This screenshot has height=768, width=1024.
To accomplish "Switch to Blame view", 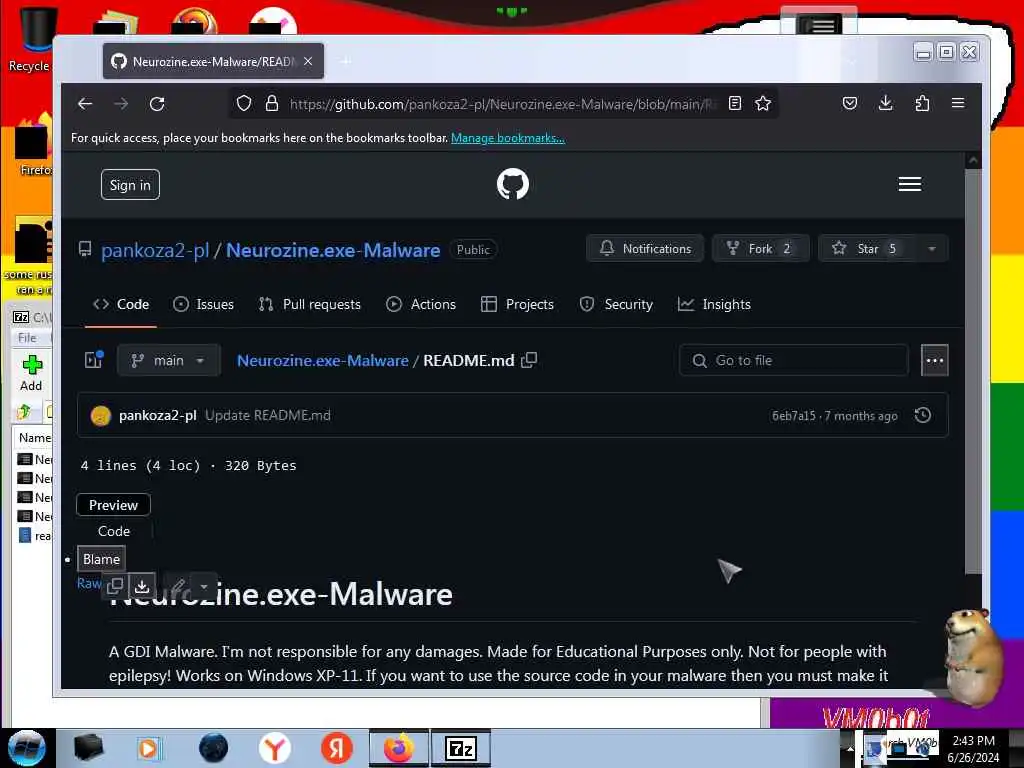I will (x=101, y=560).
